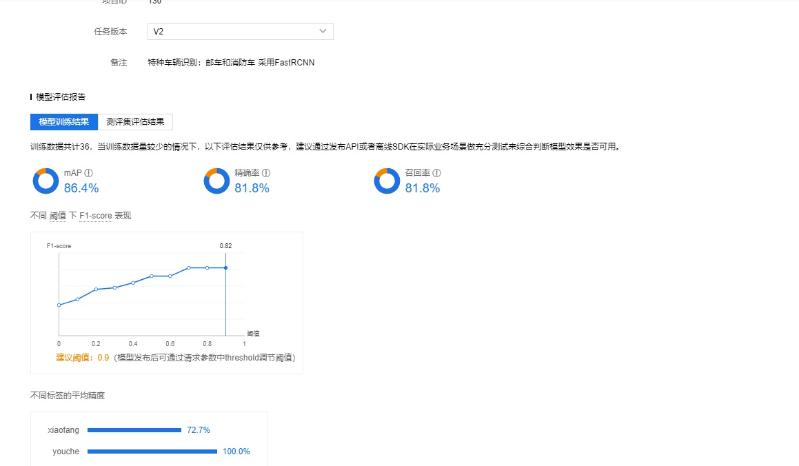Click the 0.82 label above the chart

[226, 245]
